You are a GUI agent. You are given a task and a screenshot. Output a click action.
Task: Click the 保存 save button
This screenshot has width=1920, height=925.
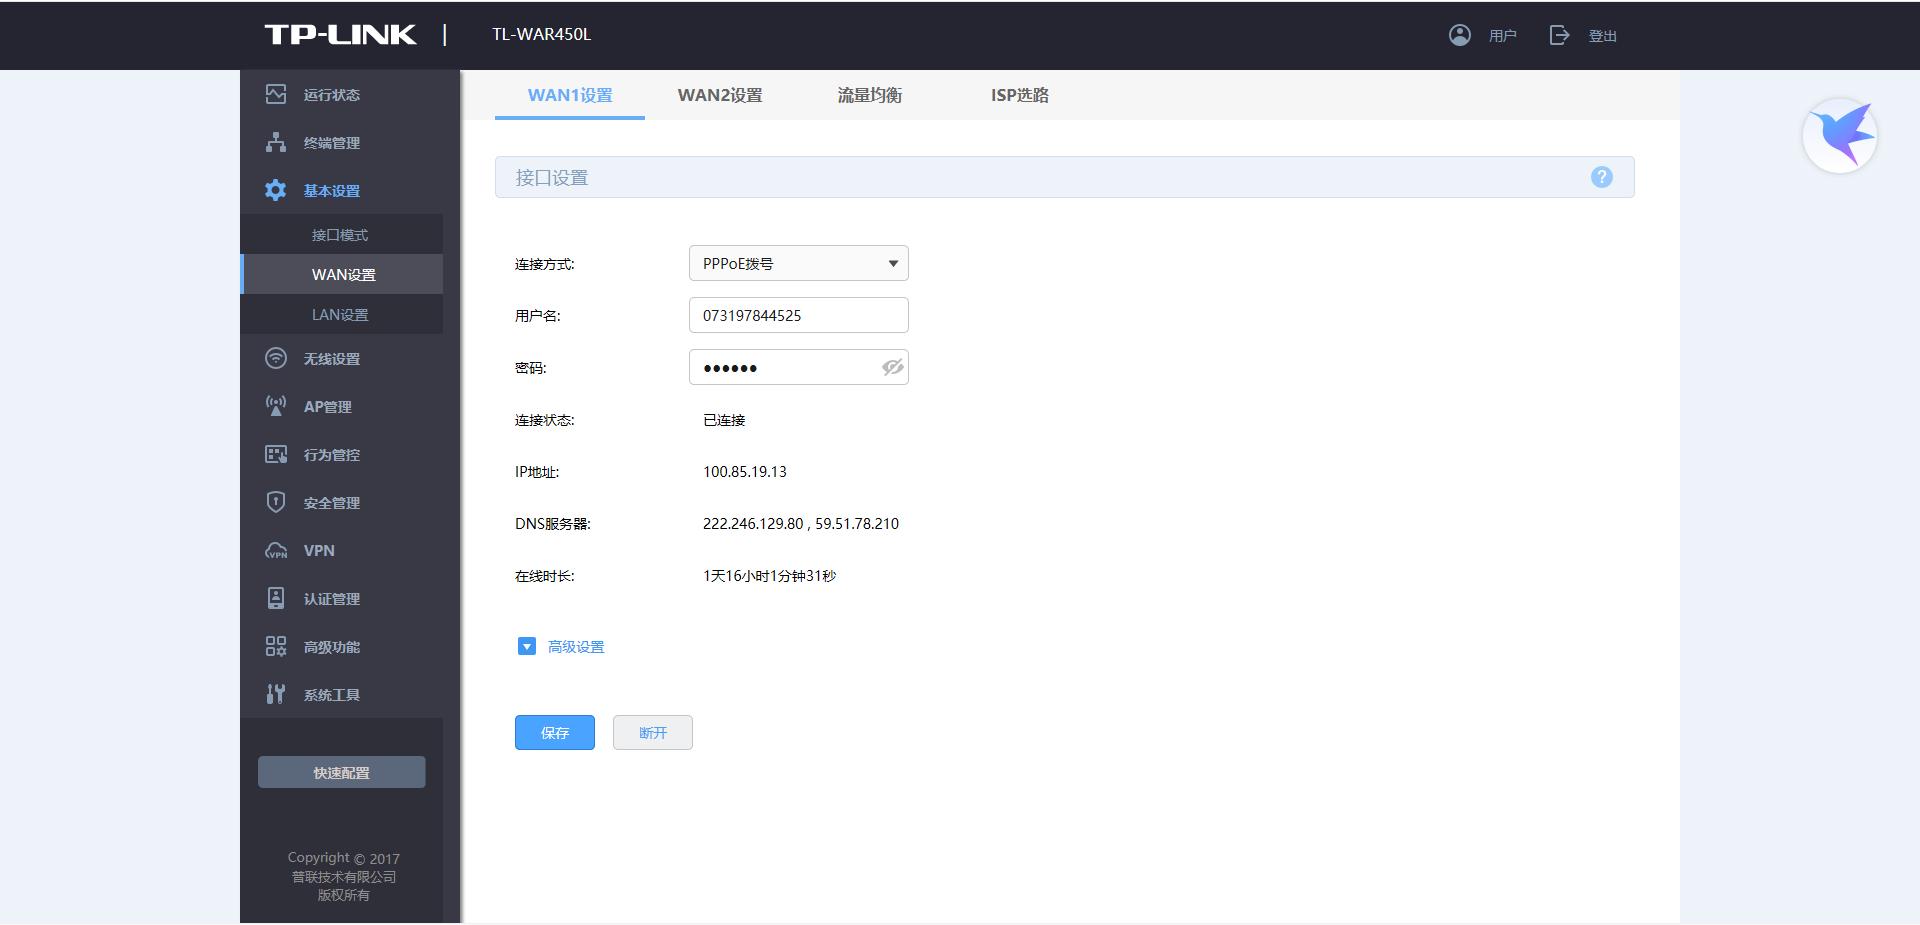tap(554, 732)
